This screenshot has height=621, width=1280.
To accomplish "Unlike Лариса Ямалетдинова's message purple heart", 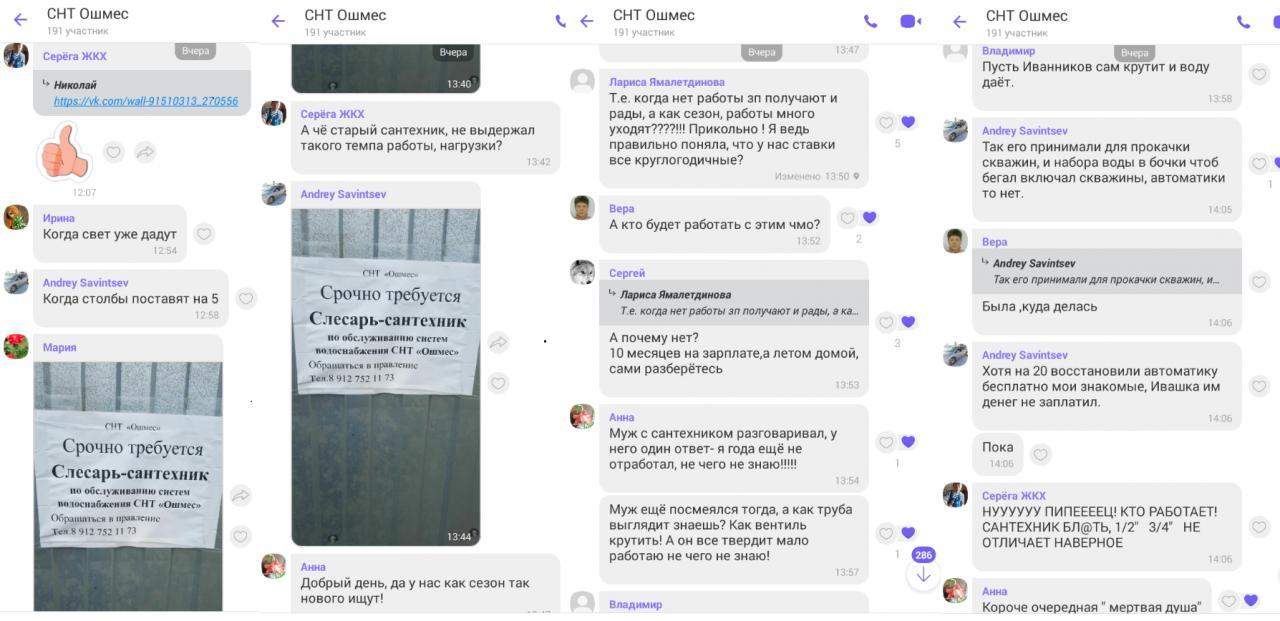I will [x=908, y=122].
